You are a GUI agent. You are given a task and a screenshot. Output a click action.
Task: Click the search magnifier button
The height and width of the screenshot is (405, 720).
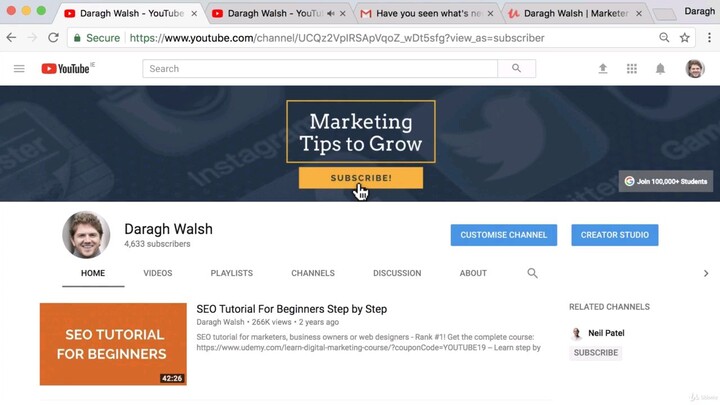[x=517, y=68]
